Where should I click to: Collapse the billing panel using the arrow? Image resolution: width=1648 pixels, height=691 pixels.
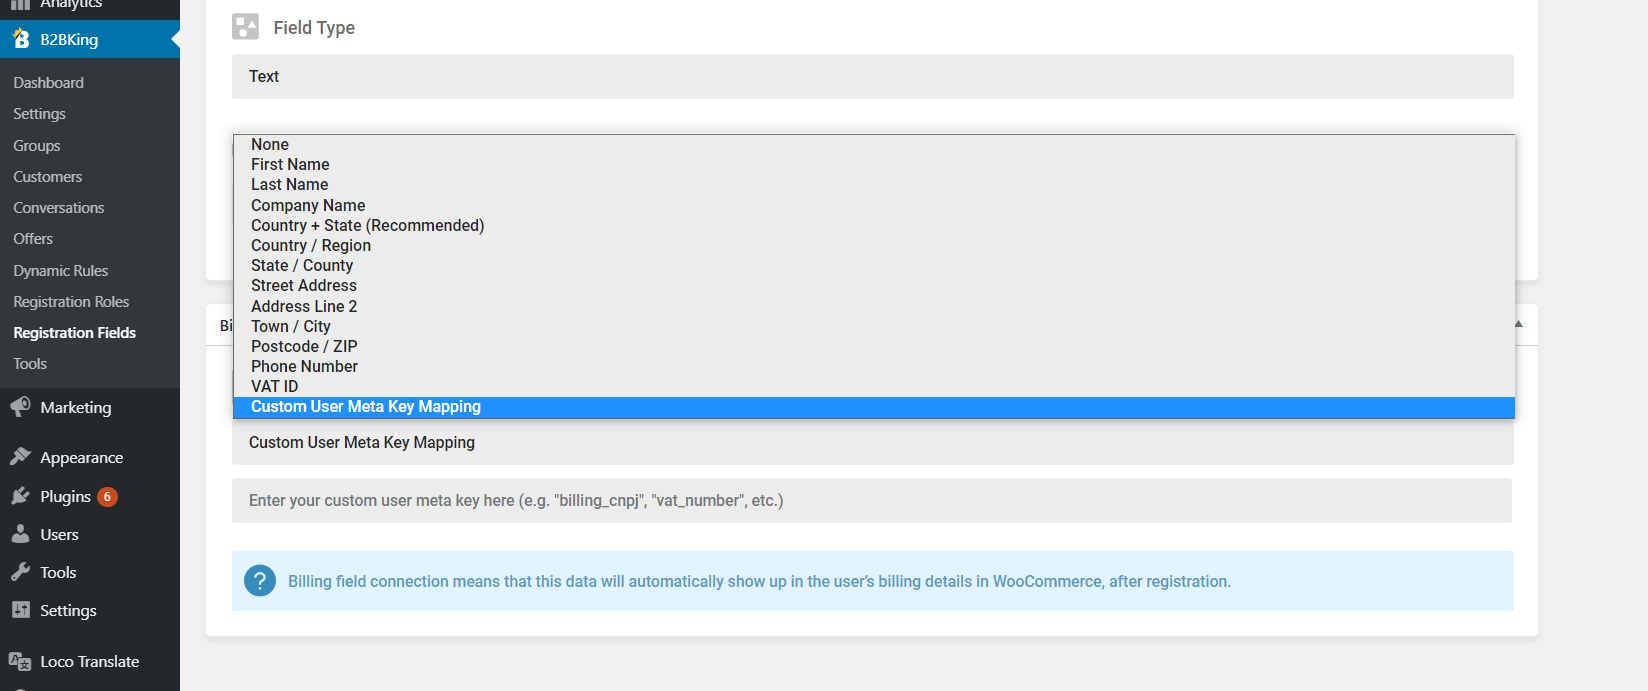pyautogui.click(x=1518, y=324)
